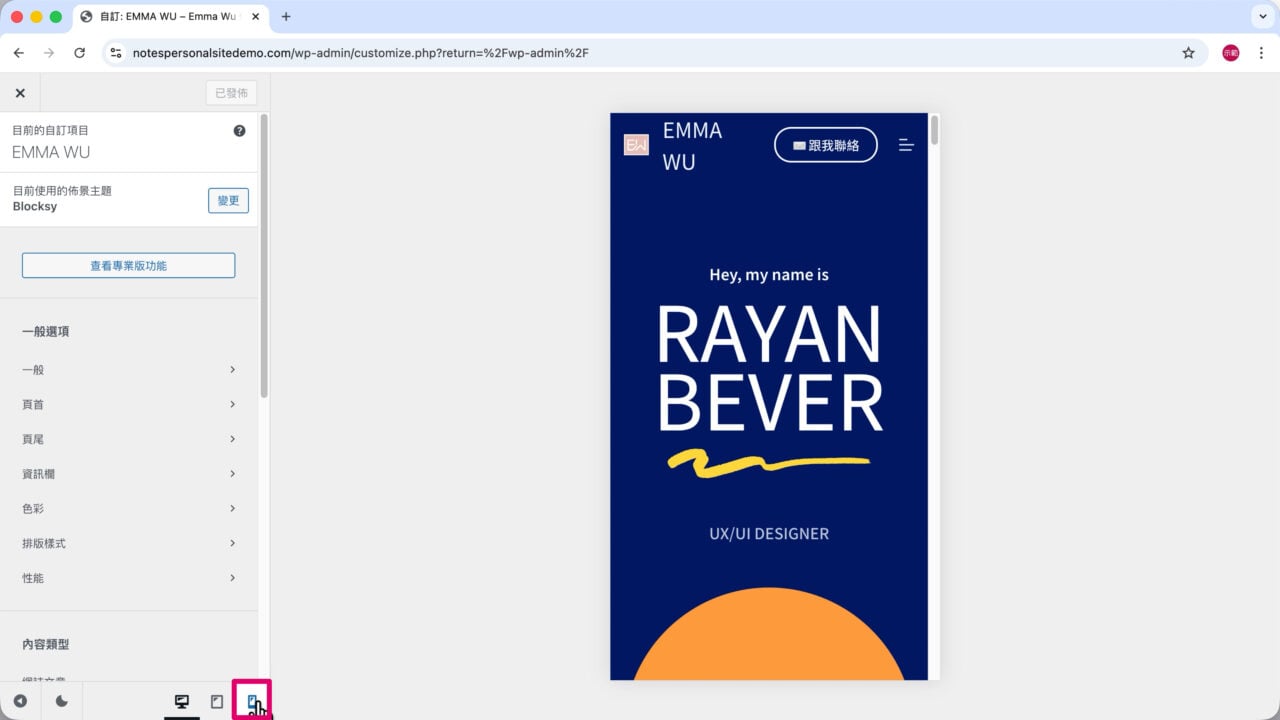The width and height of the screenshot is (1280, 720).
Task: Click 查看專業版功能 button
Action: point(129,265)
